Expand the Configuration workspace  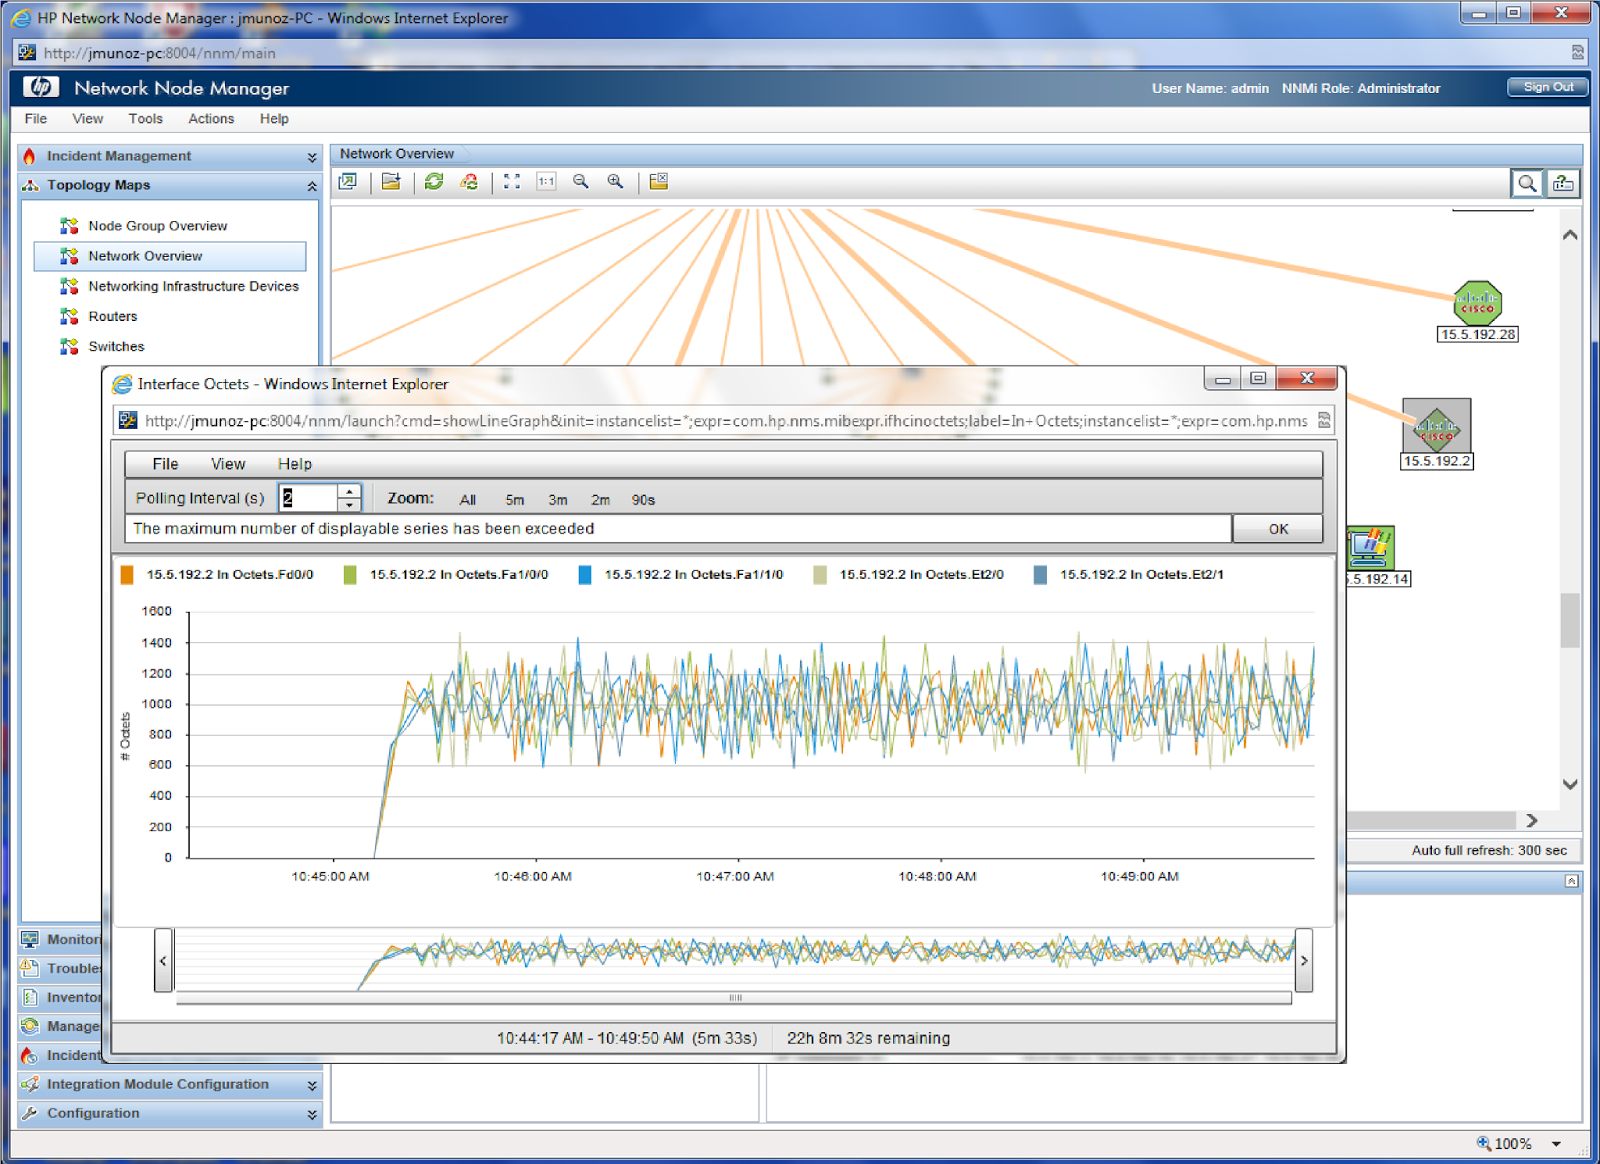tap(310, 1113)
